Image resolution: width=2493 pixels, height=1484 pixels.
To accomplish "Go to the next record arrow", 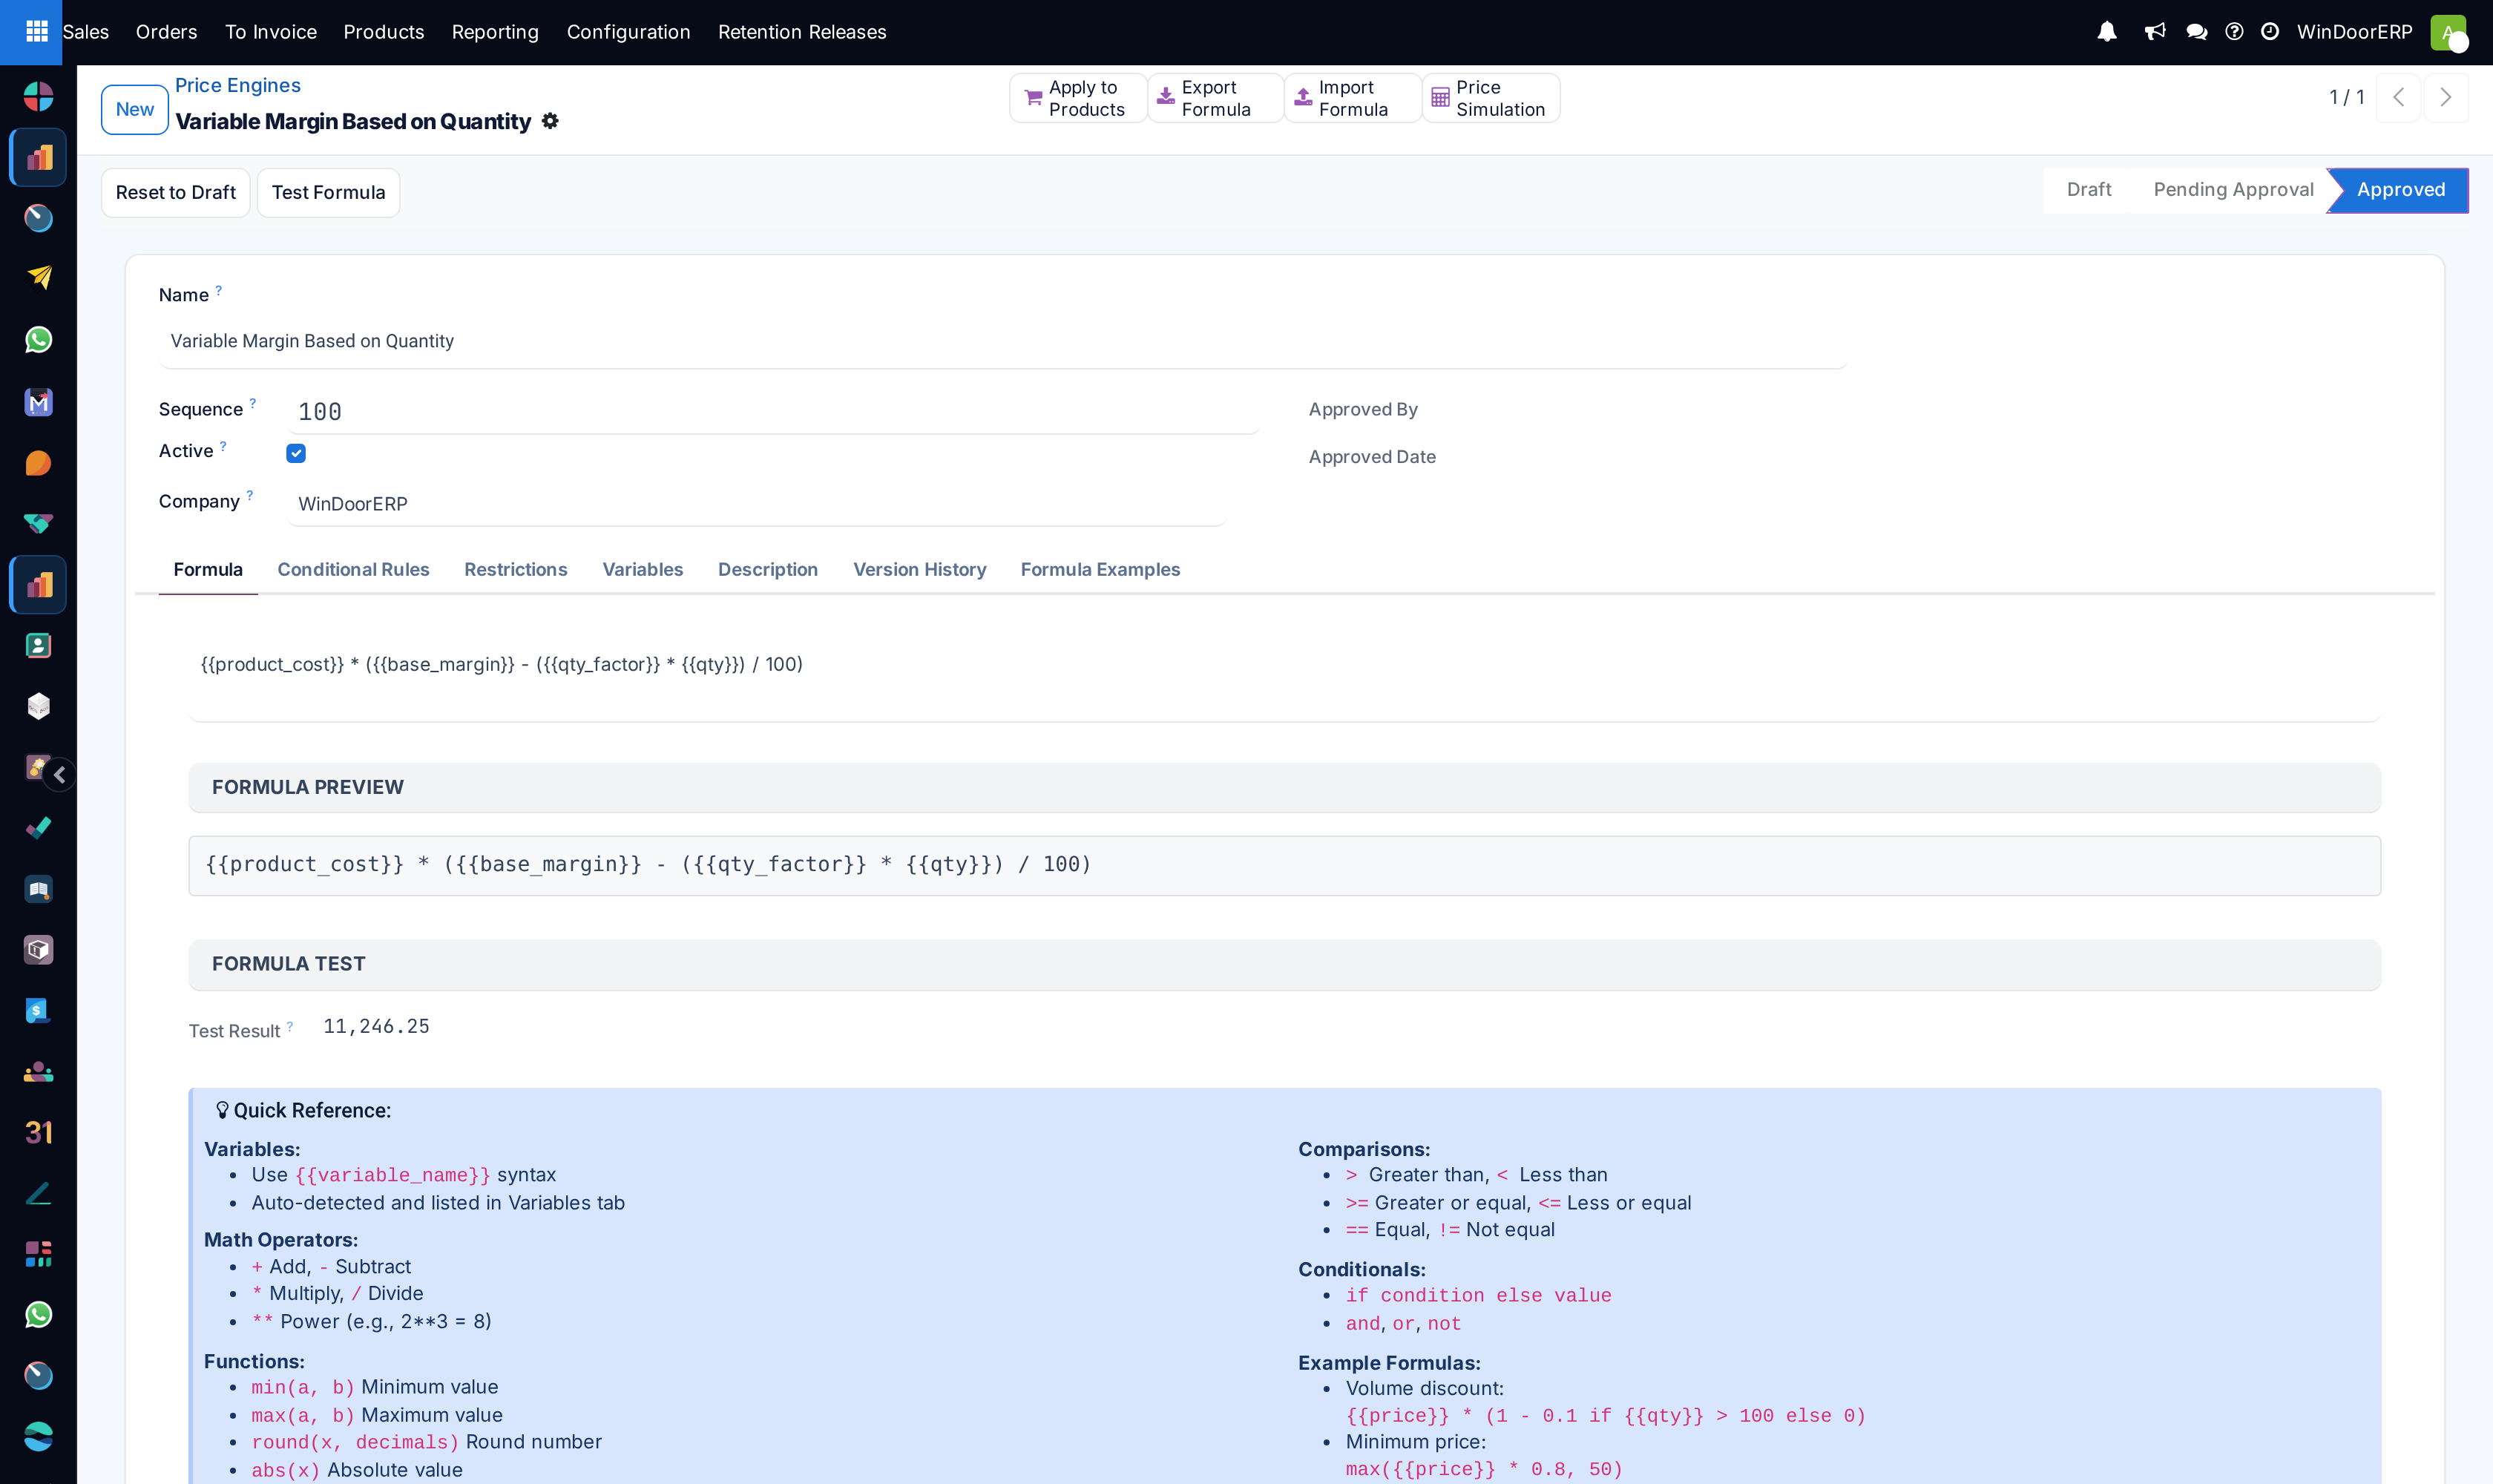I will pos(2445,97).
